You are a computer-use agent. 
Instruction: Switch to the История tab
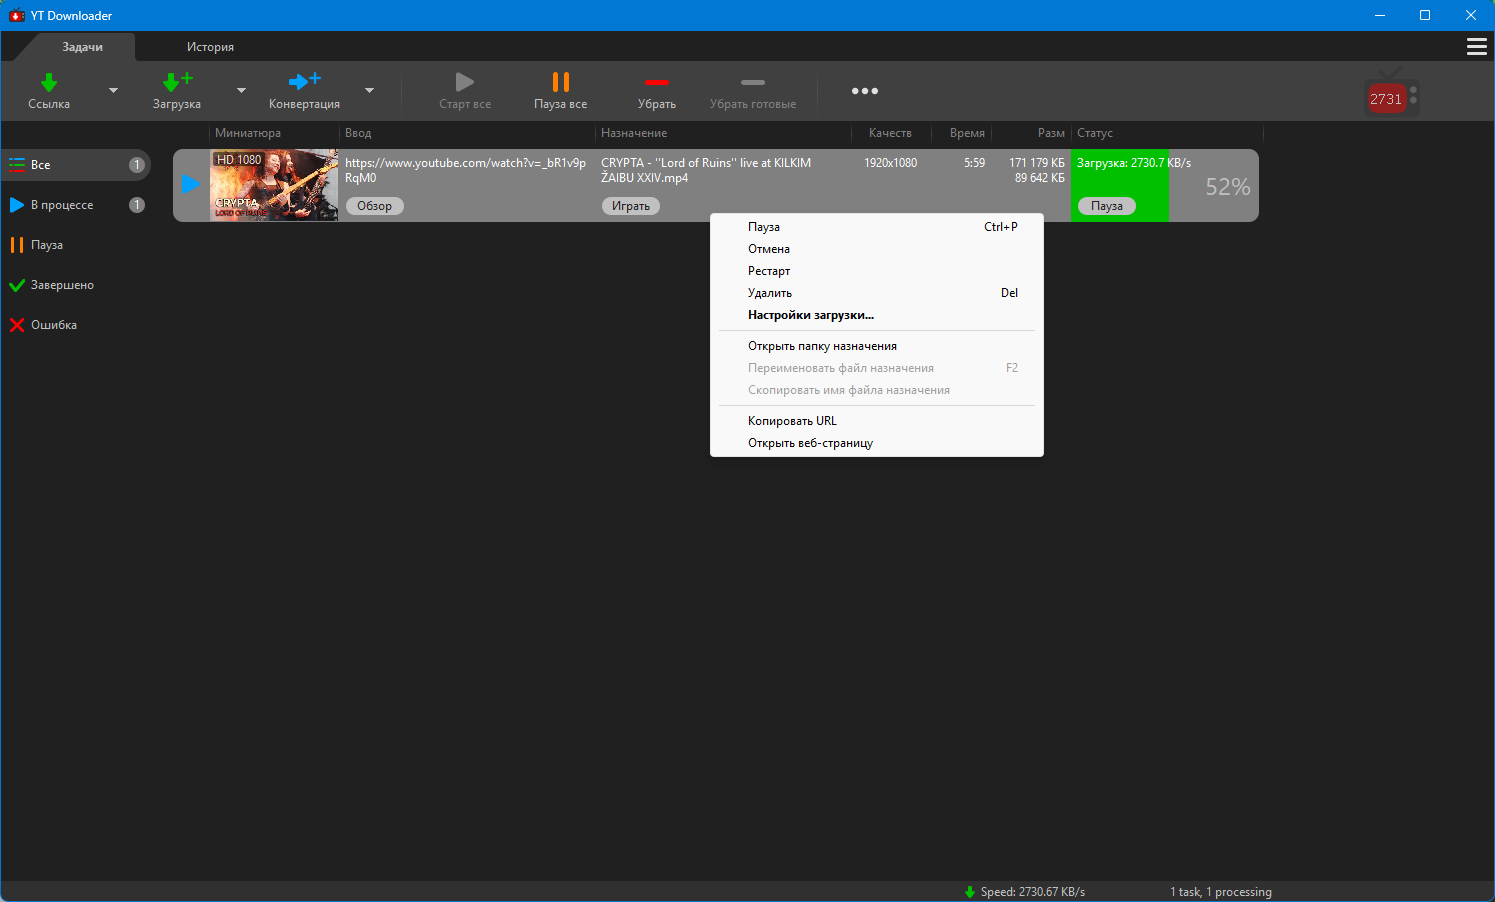(210, 47)
